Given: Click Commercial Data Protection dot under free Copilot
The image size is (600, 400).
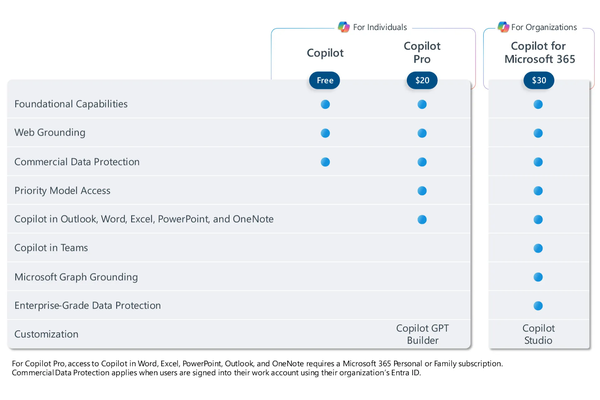Looking at the screenshot, I should pyautogui.click(x=325, y=162).
